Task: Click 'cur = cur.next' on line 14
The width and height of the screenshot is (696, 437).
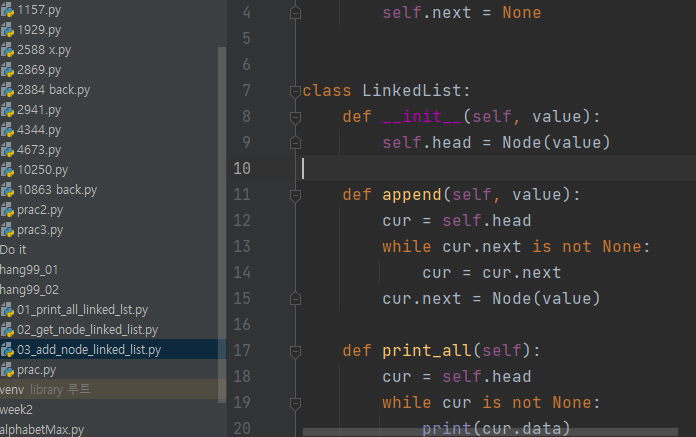Action: (492, 272)
